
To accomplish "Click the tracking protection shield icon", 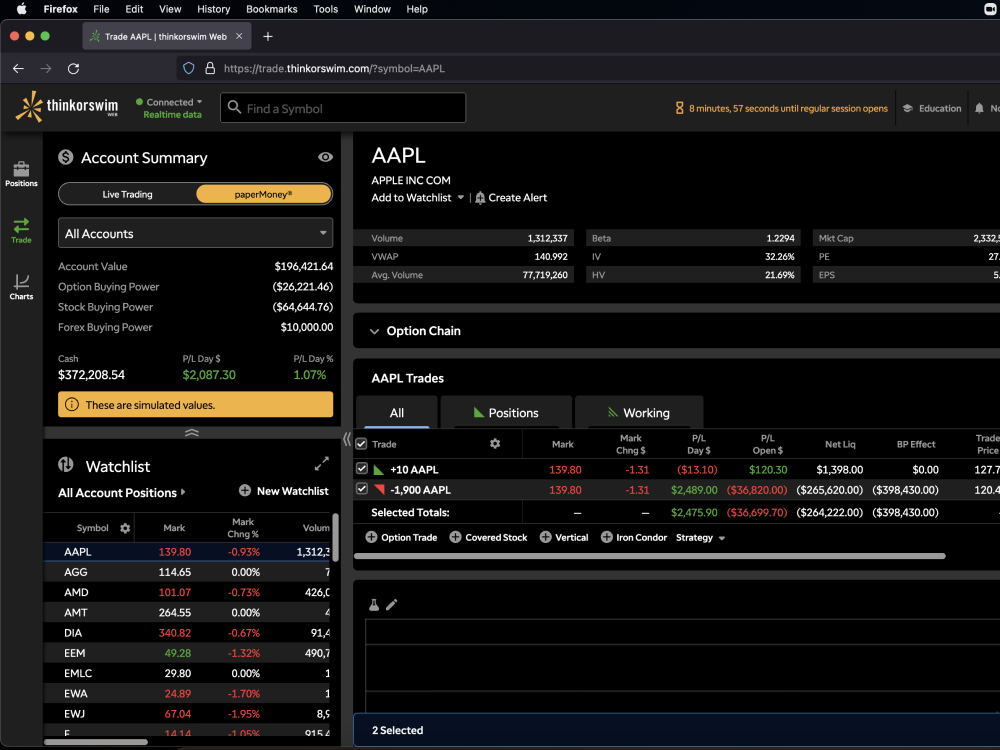I will point(189,68).
